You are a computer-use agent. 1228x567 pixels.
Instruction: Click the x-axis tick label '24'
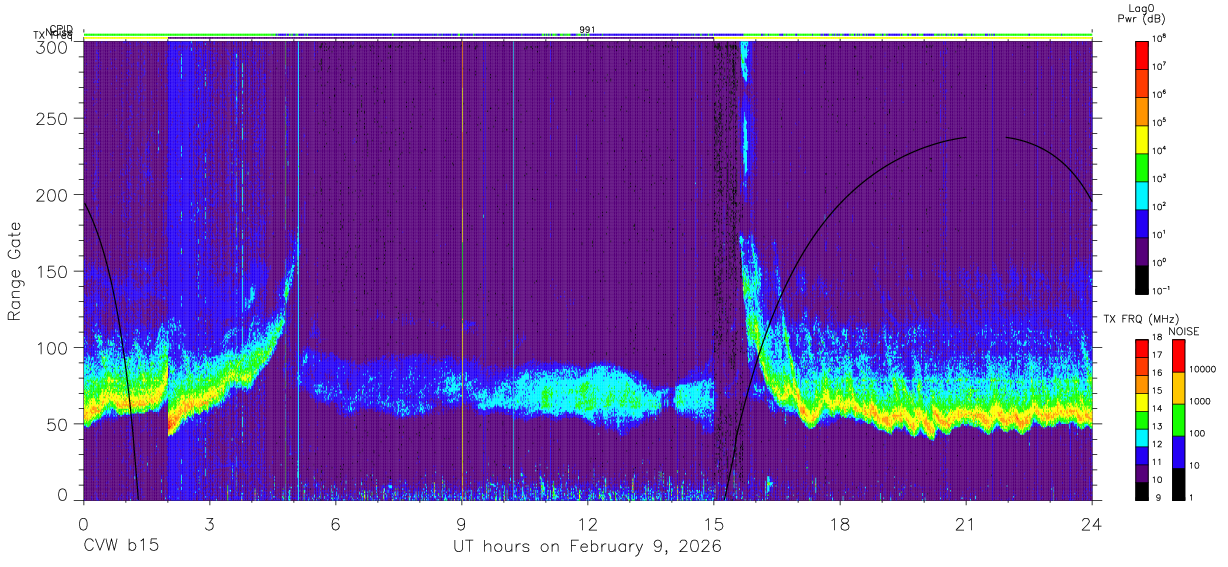pyautogui.click(x=1092, y=524)
